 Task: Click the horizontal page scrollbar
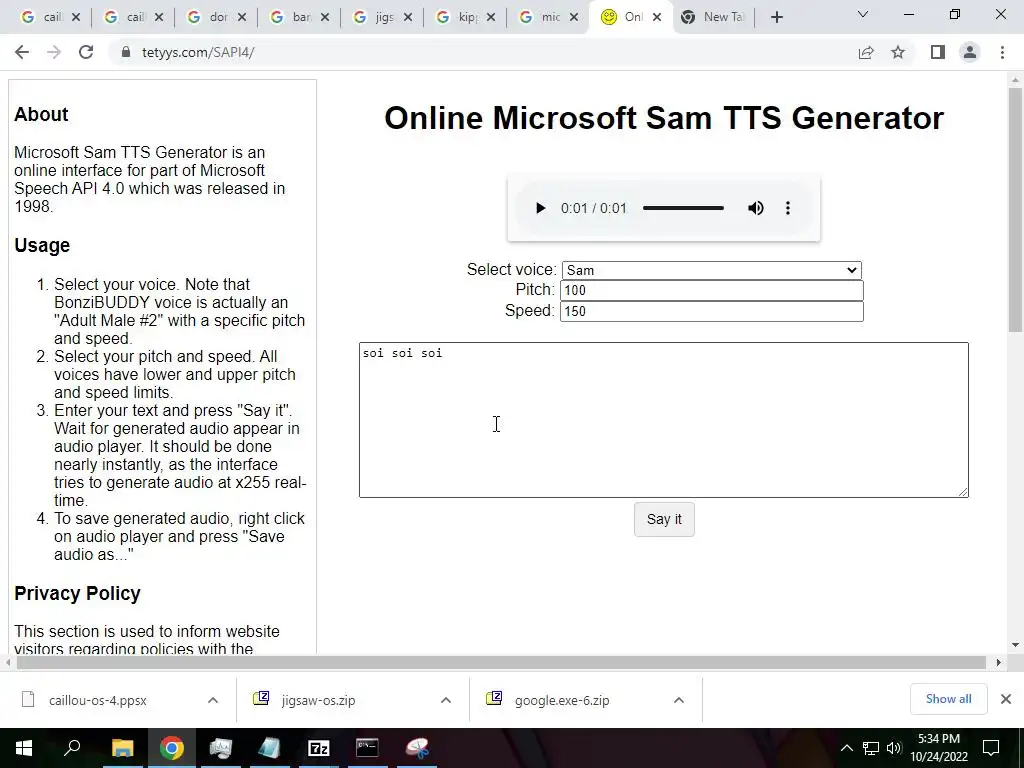(501, 663)
